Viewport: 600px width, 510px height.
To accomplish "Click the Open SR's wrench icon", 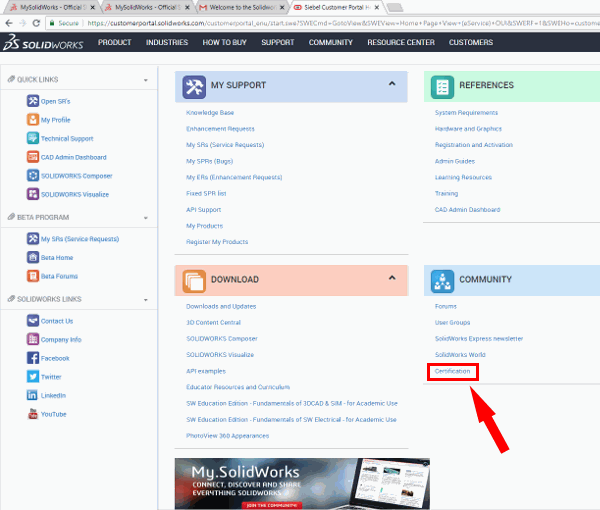I will (33, 101).
